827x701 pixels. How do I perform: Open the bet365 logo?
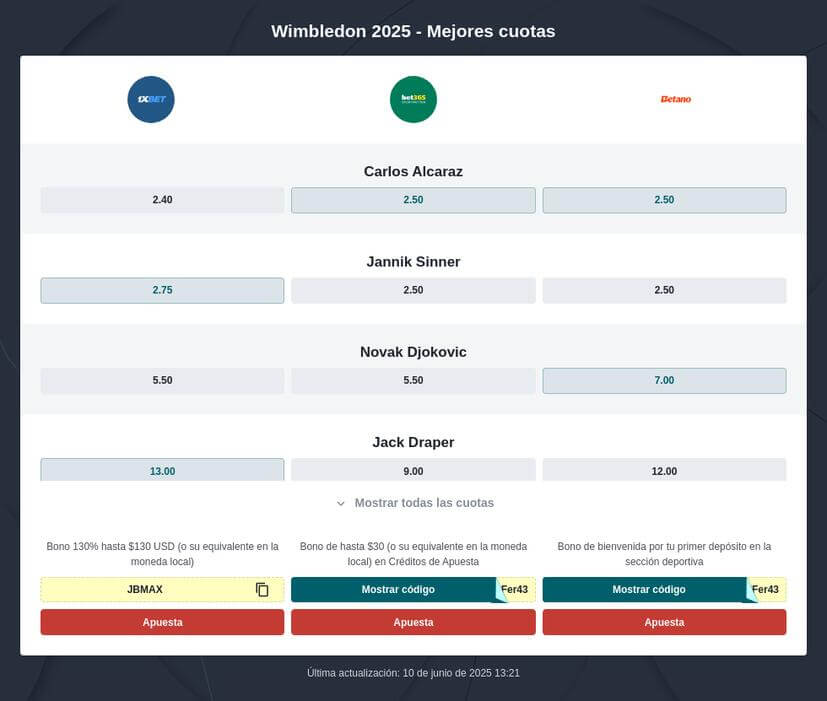(413, 99)
